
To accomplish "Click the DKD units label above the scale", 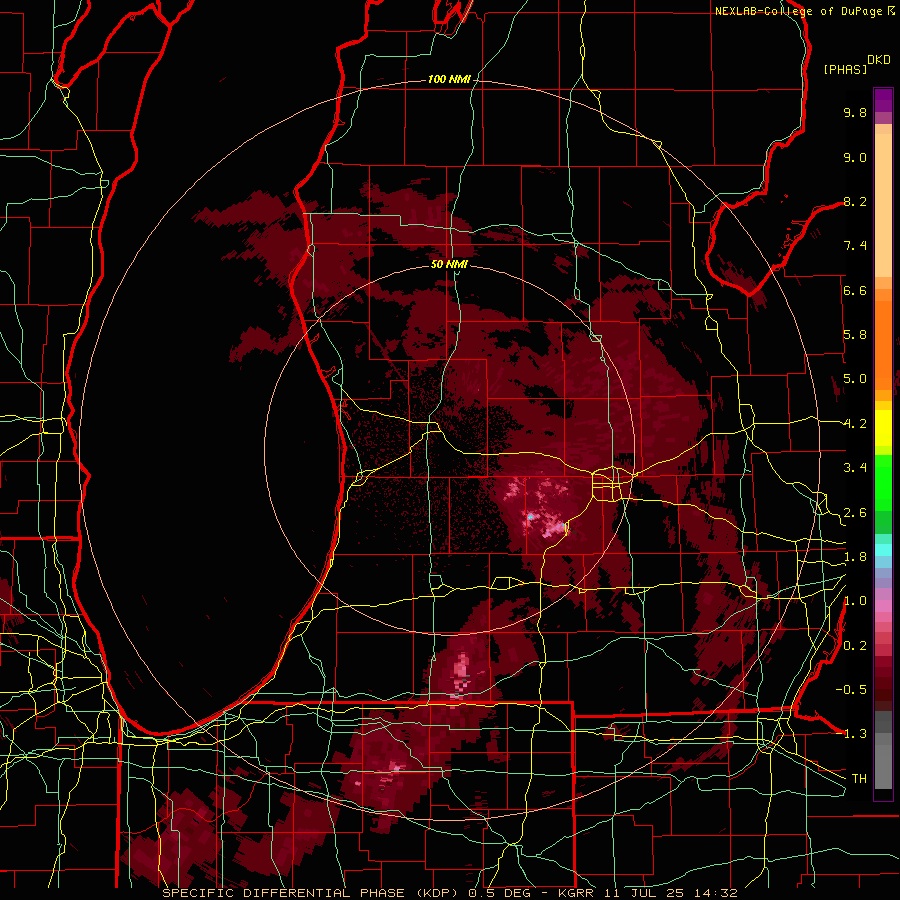I will [x=879, y=60].
